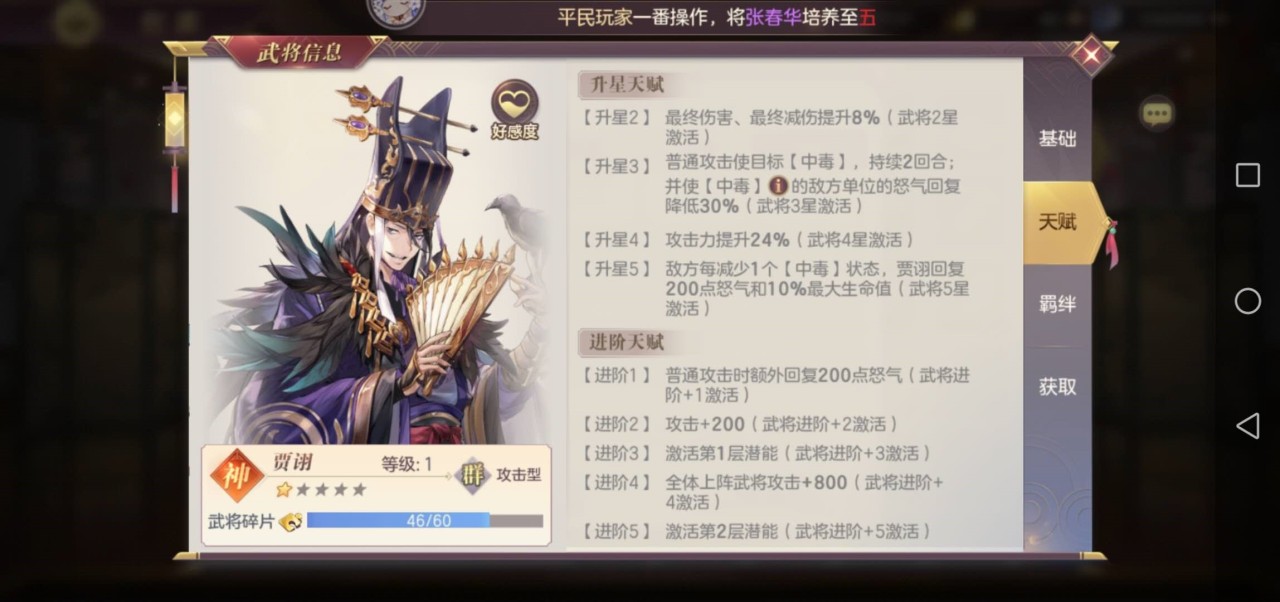The width and height of the screenshot is (1280, 602).
Task: Open the 羁绊 tab
Action: coord(1057,304)
